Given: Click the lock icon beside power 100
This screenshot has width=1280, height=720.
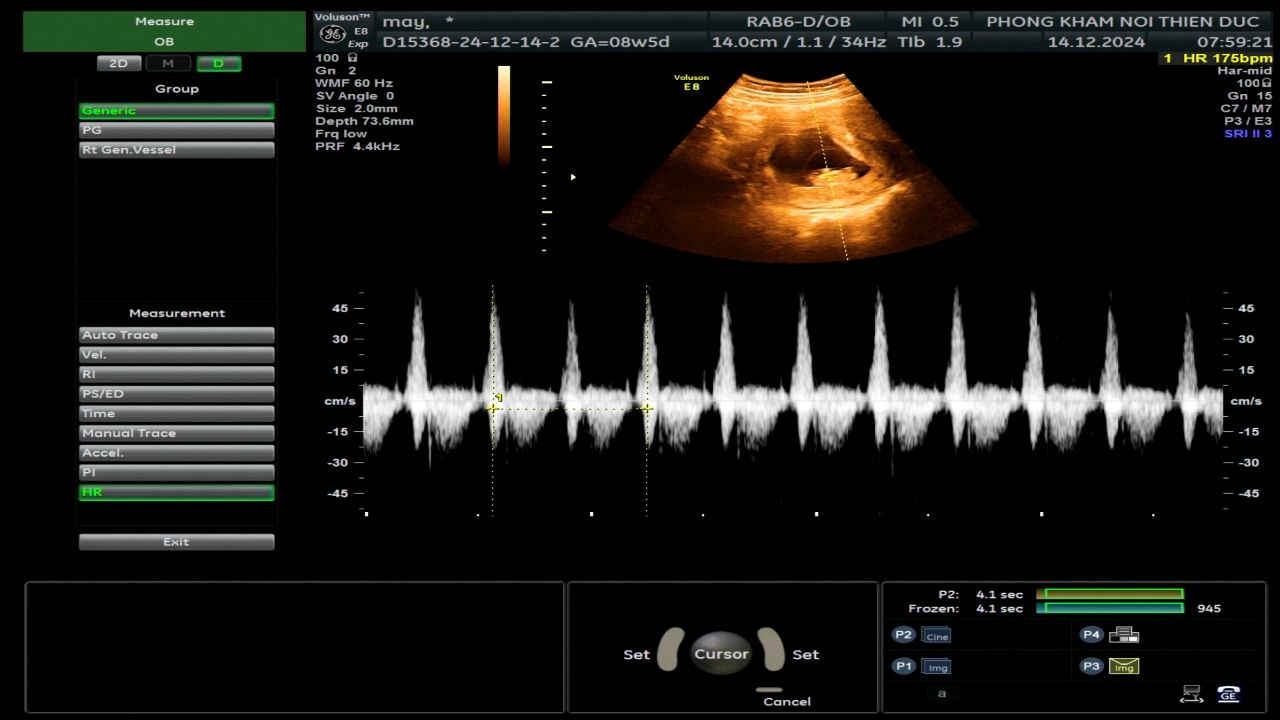Looking at the screenshot, I should click(352, 58).
